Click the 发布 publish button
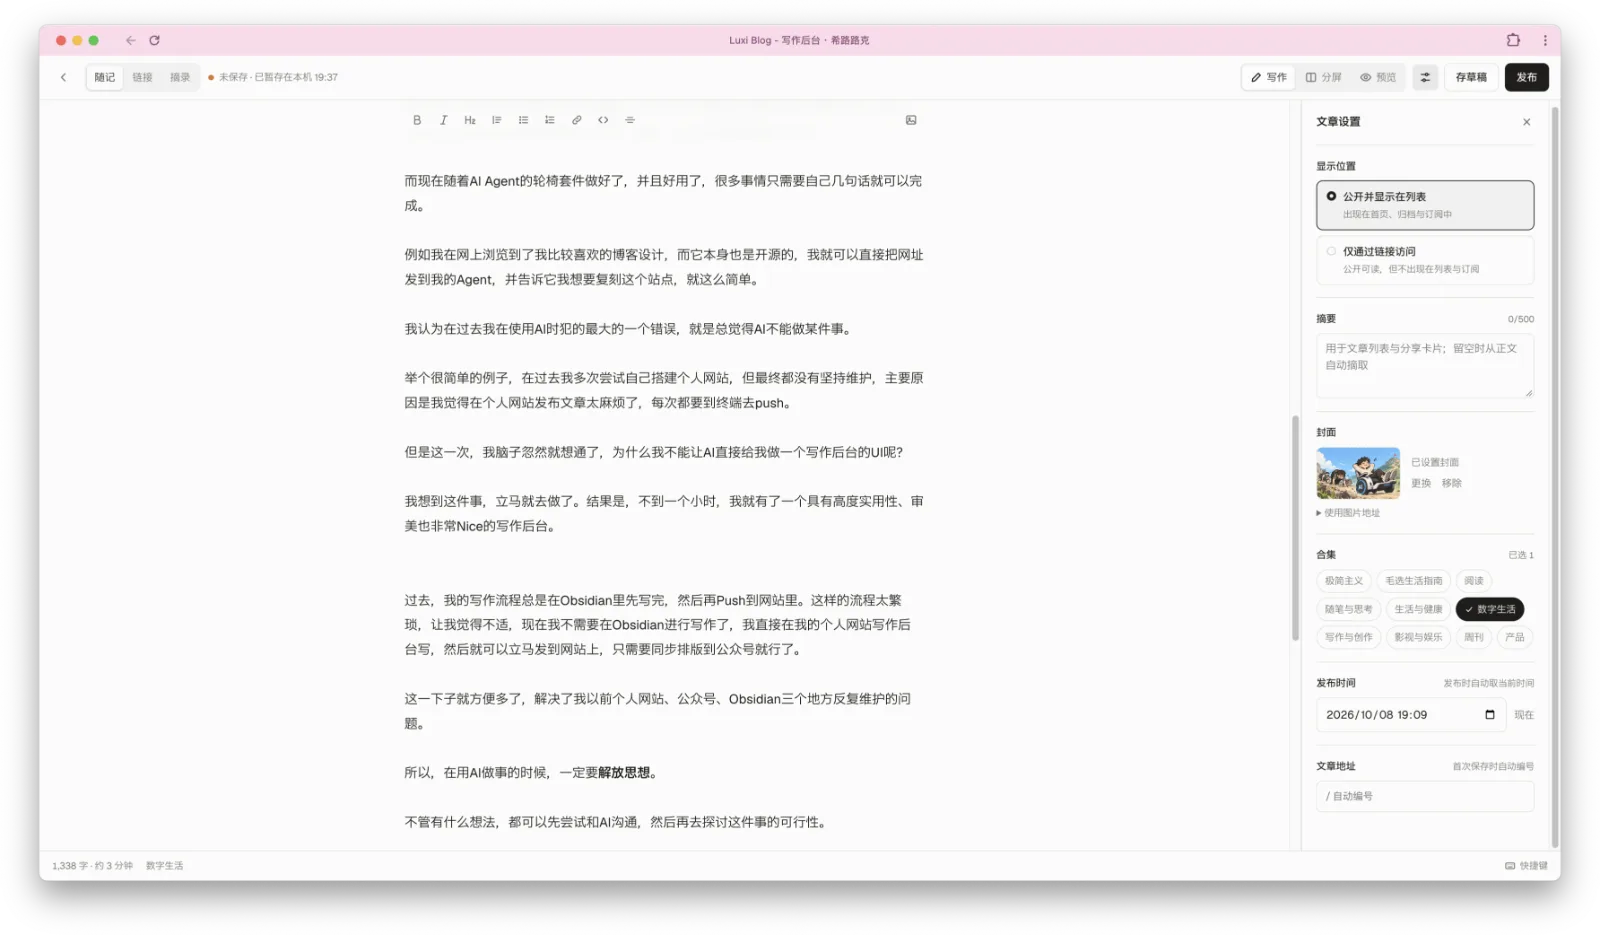 (x=1526, y=77)
